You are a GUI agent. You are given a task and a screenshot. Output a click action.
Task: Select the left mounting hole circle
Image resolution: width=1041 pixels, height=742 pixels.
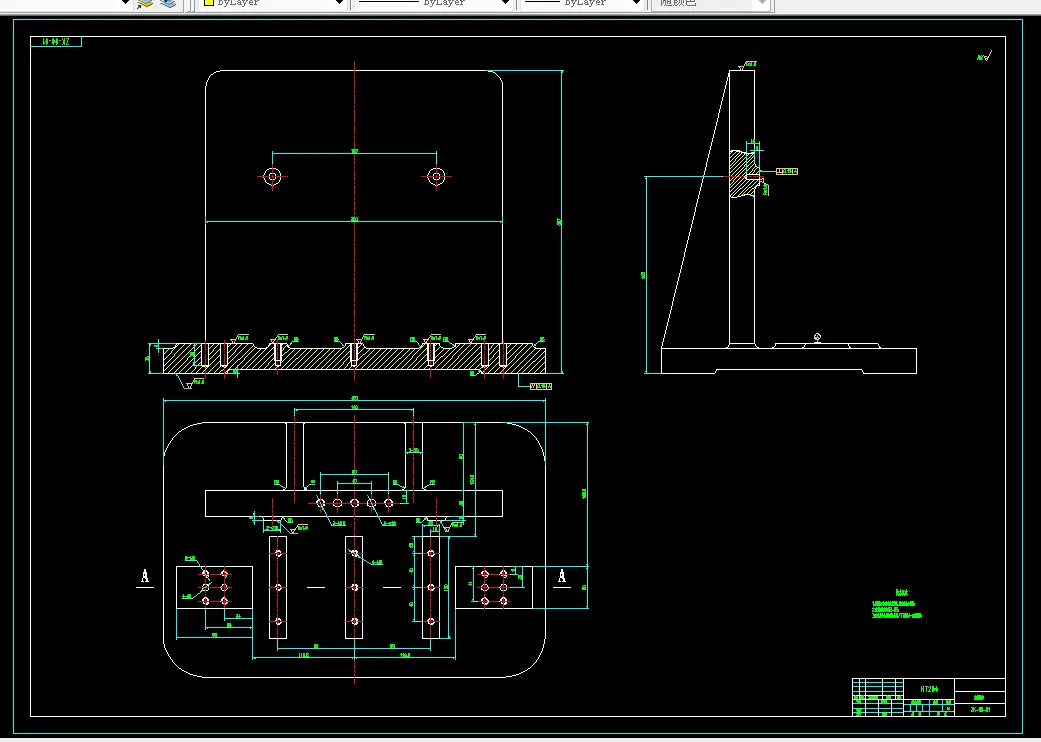tap(272, 177)
